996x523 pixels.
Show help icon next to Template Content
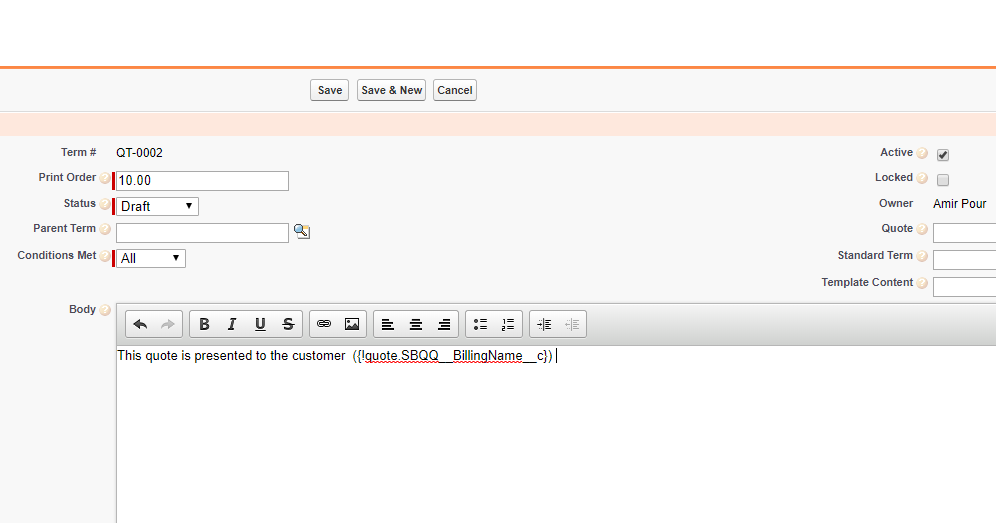coord(922,283)
